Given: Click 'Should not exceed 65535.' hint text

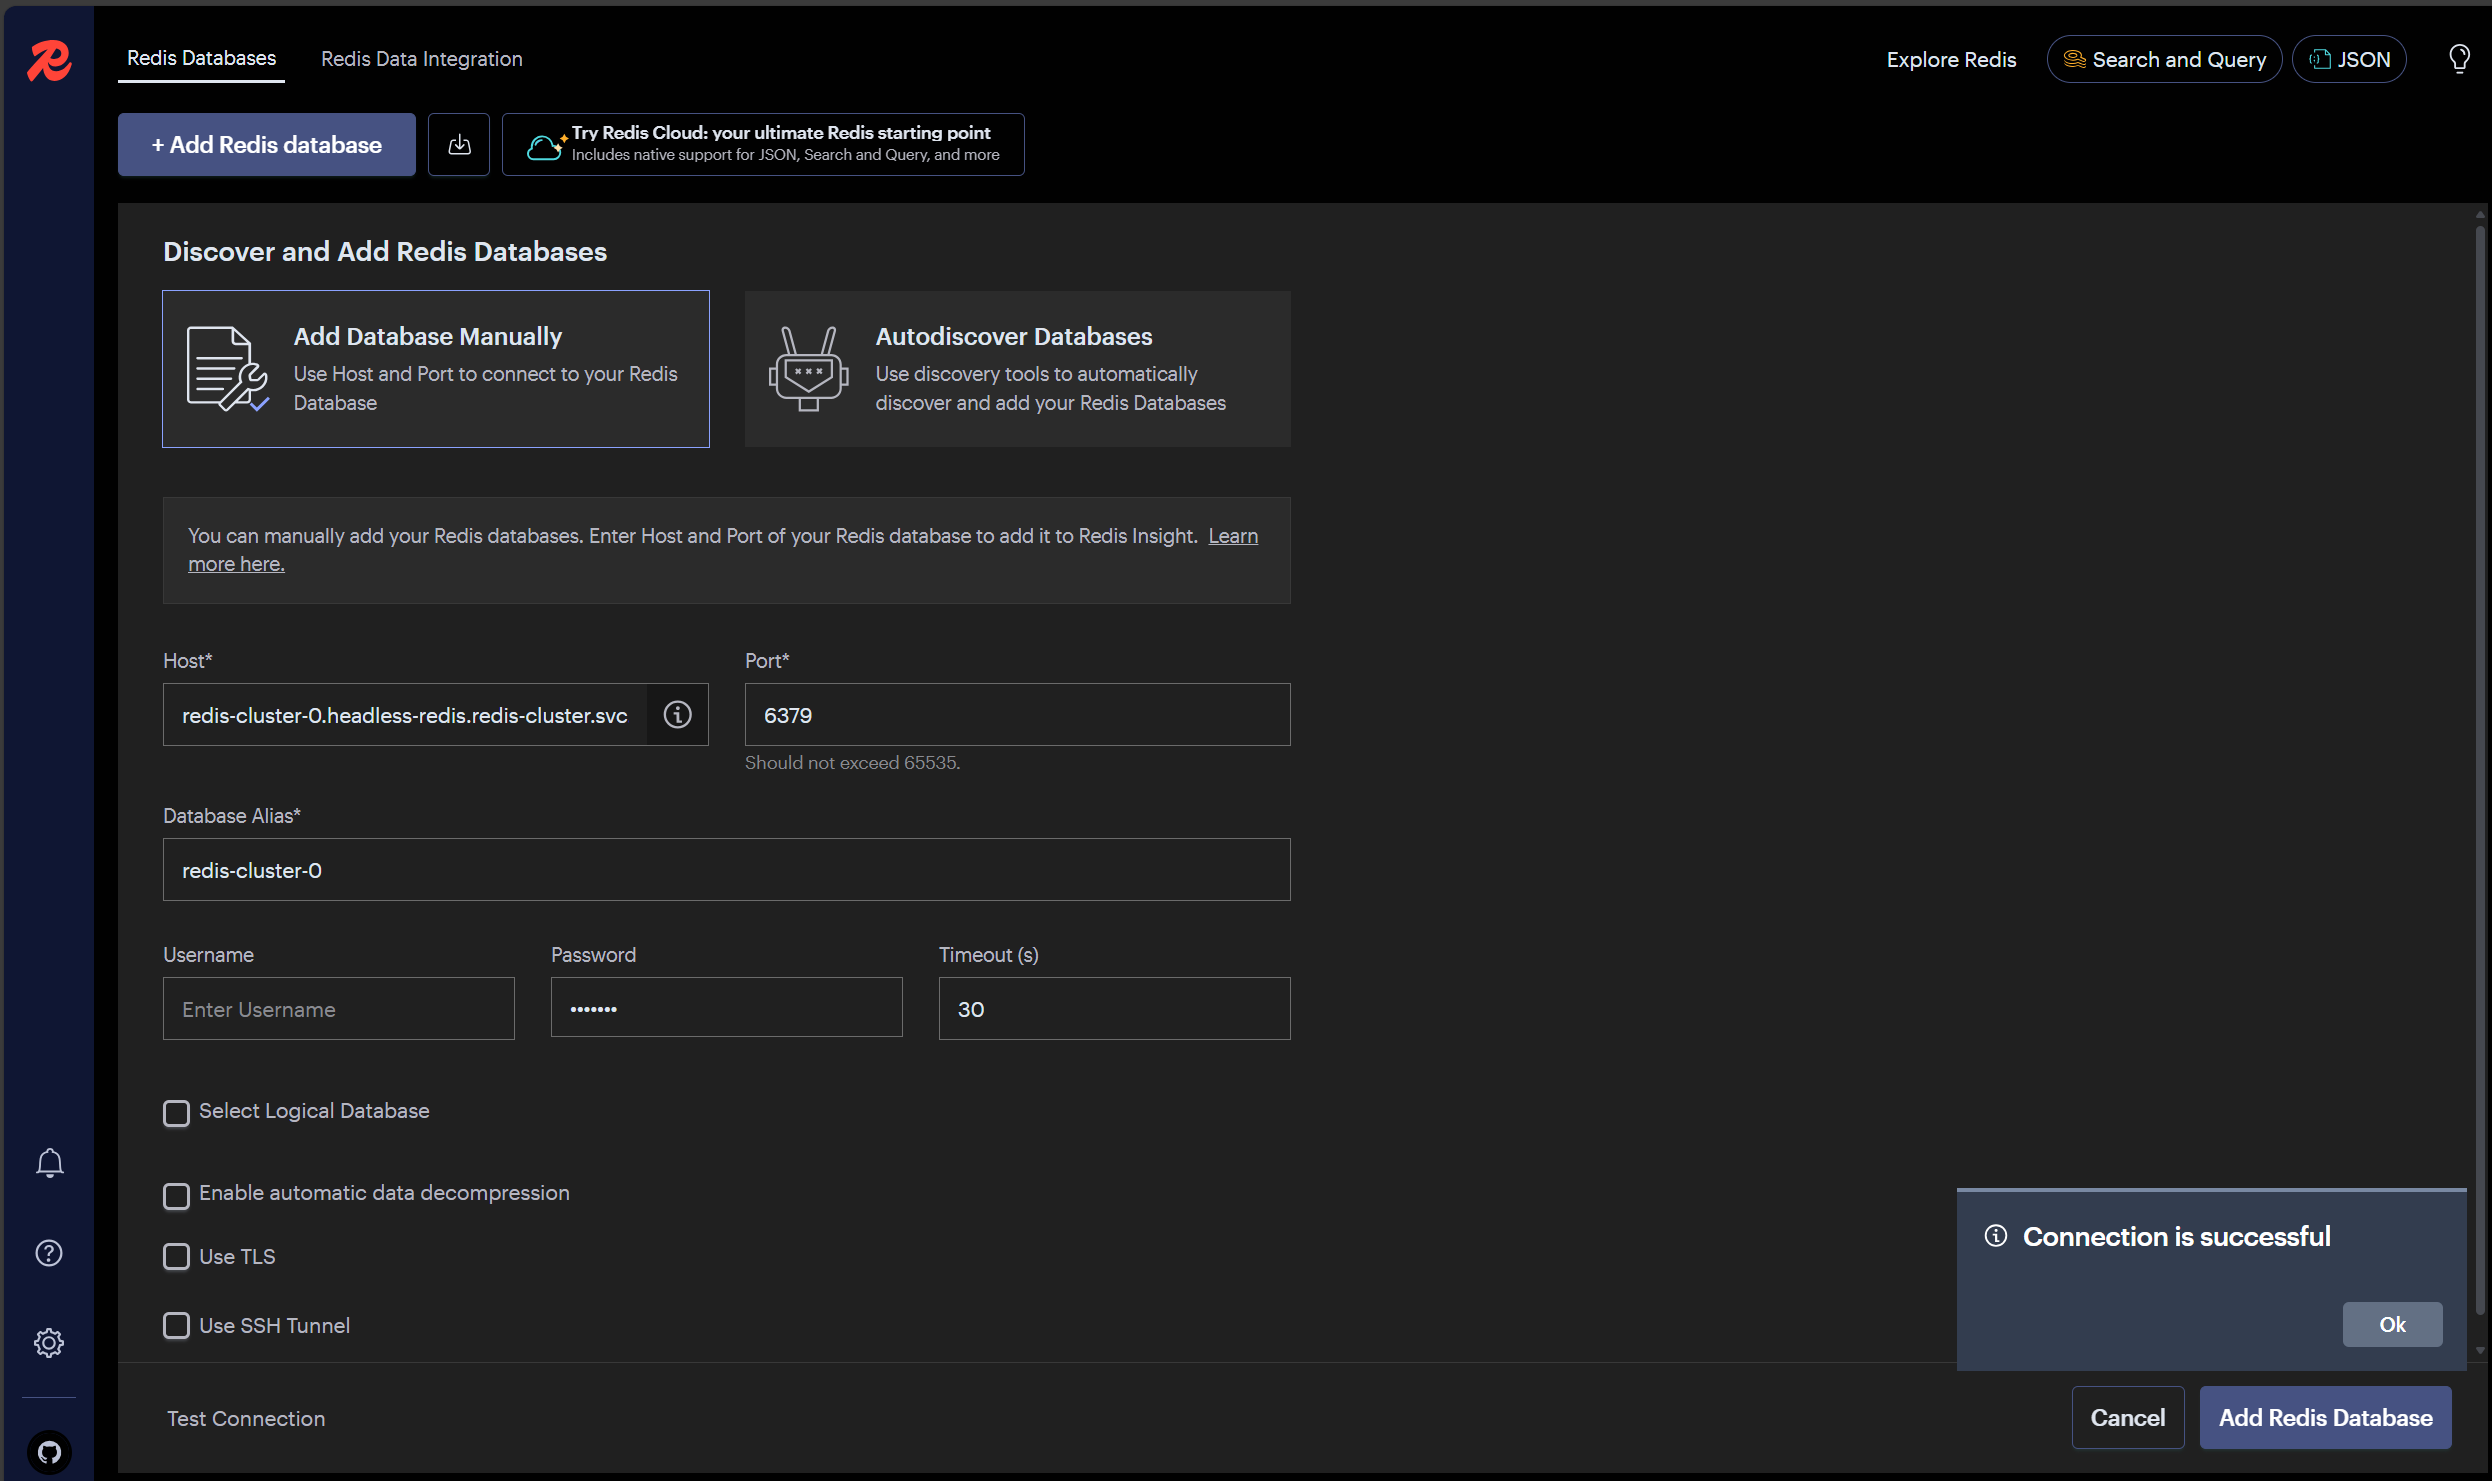Looking at the screenshot, I should (x=852, y=762).
